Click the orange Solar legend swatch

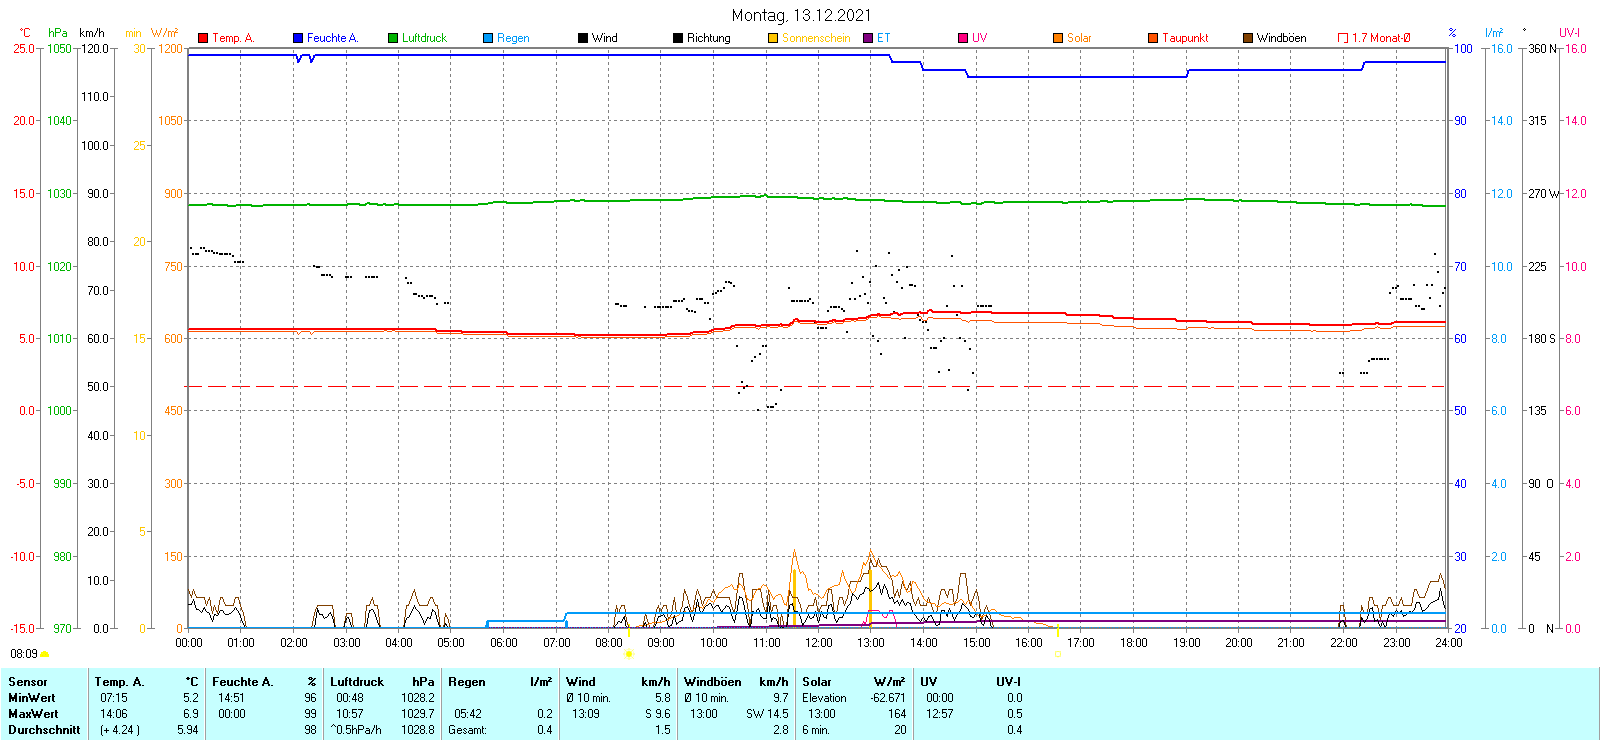[x=1058, y=38]
